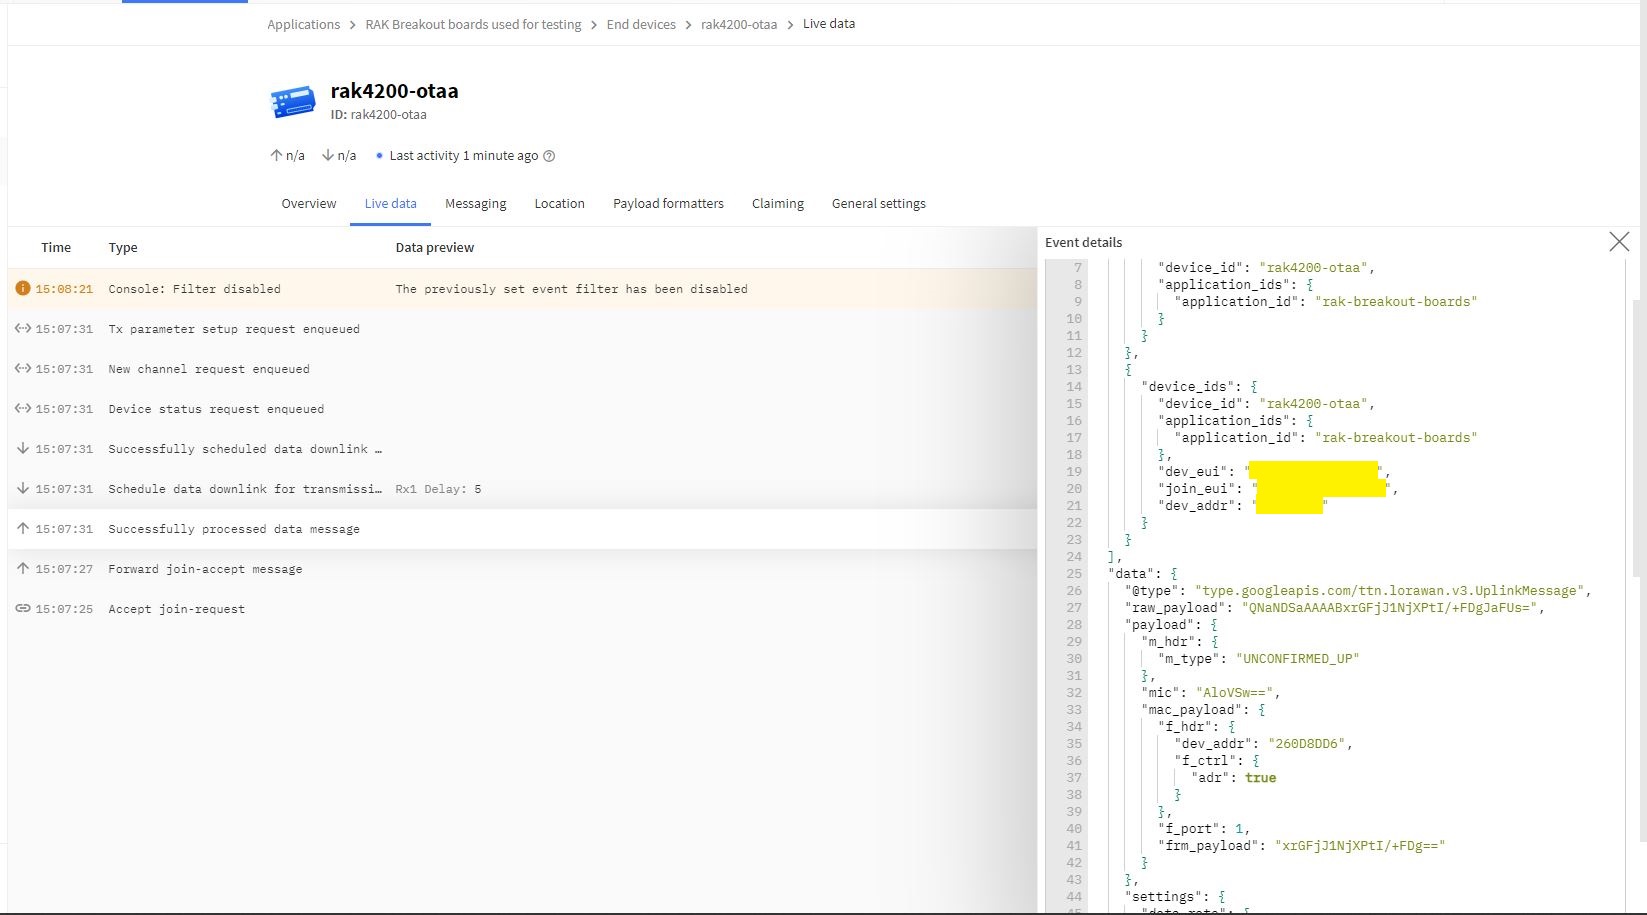Click the Applications breadcrumb link
This screenshot has height=915, width=1647.
[x=303, y=25]
